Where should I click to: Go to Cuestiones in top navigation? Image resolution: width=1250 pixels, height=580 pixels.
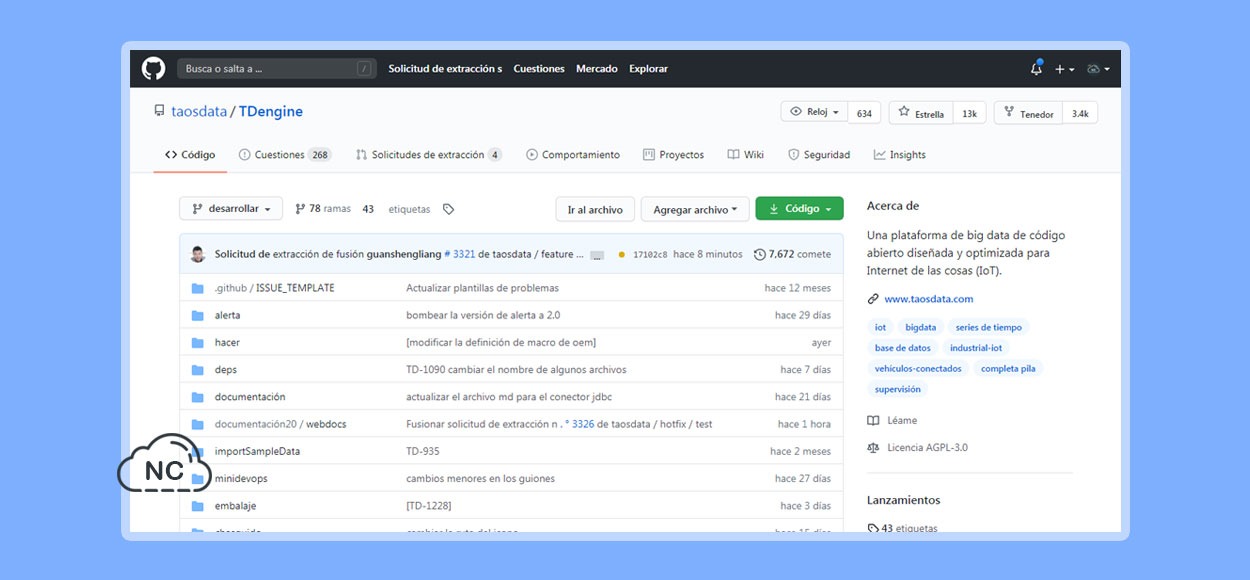pos(539,69)
